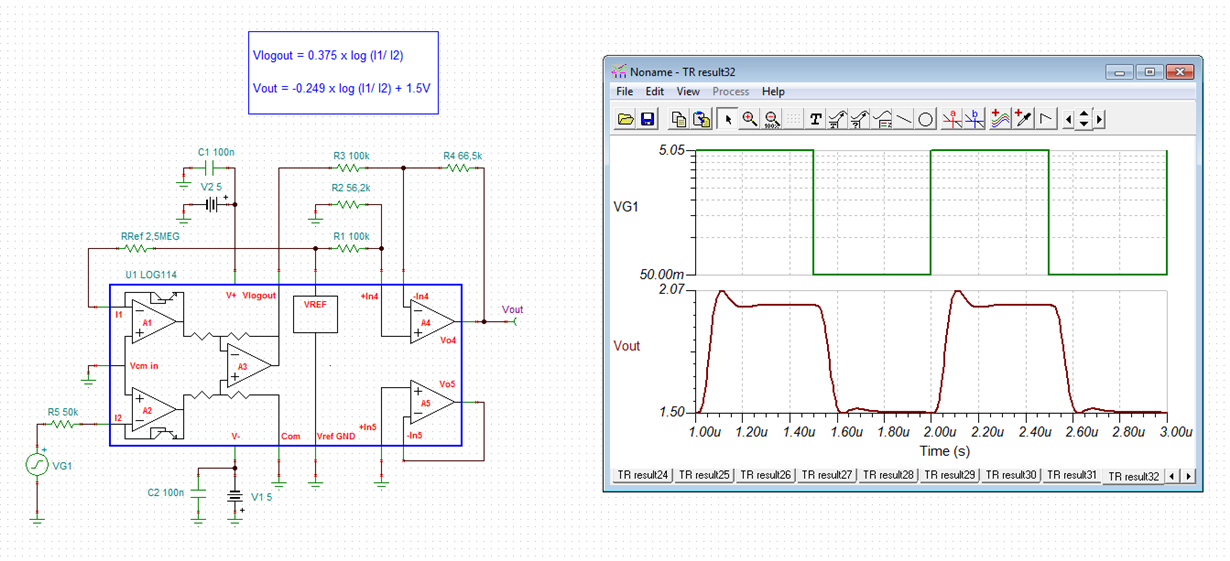Switch to the TR result25 tab

point(704,475)
